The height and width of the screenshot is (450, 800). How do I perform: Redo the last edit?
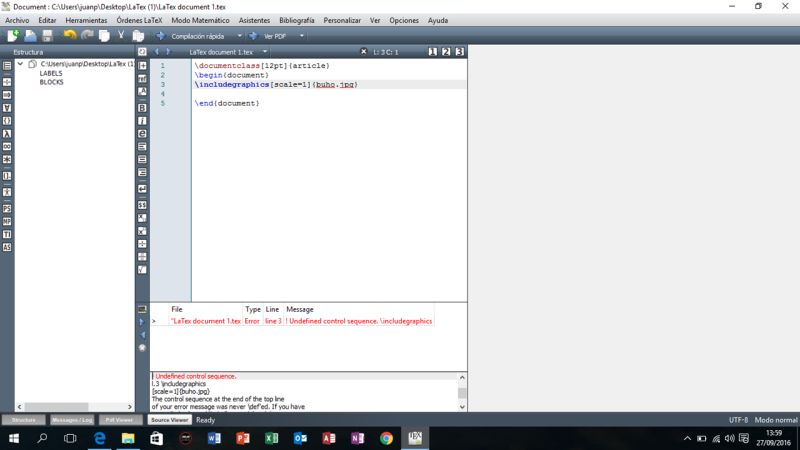[x=87, y=36]
